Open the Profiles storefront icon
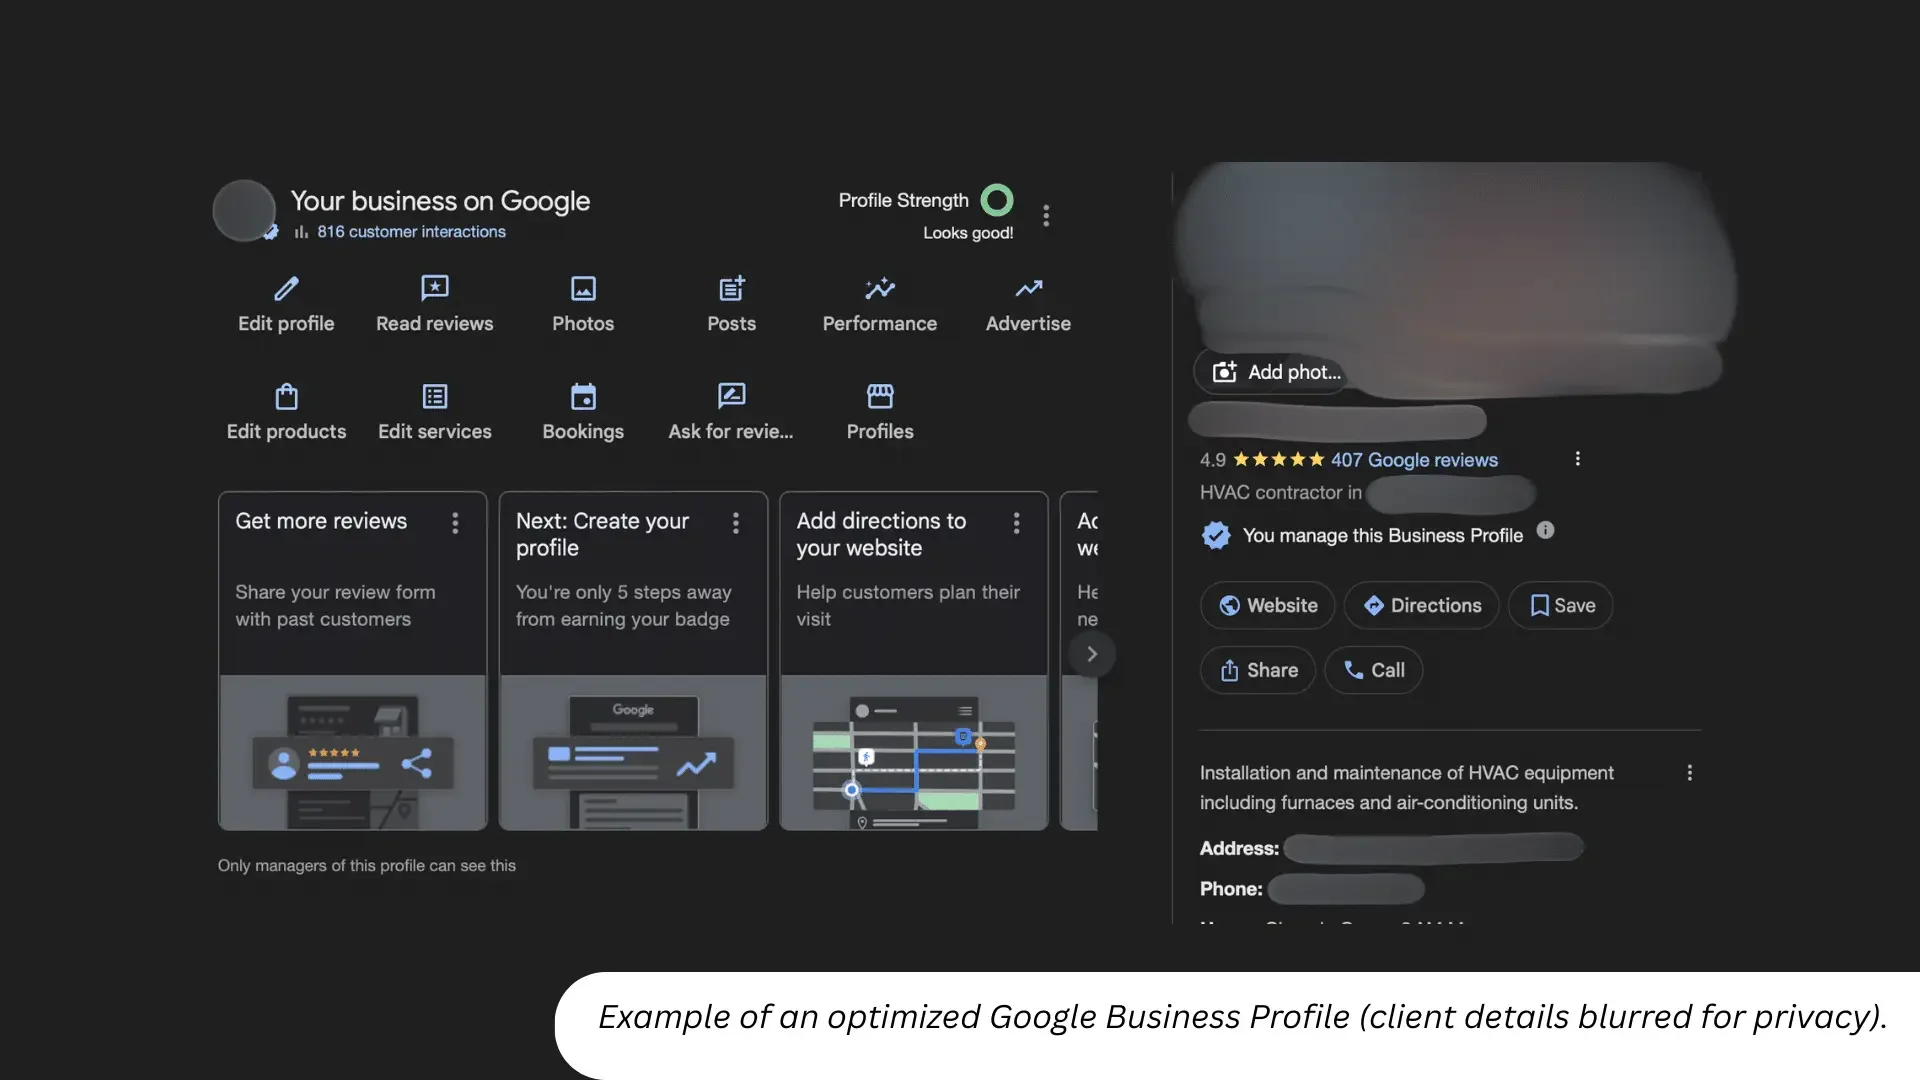The image size is (1920, 1080). pyautogui.click(x=880, y=397)
